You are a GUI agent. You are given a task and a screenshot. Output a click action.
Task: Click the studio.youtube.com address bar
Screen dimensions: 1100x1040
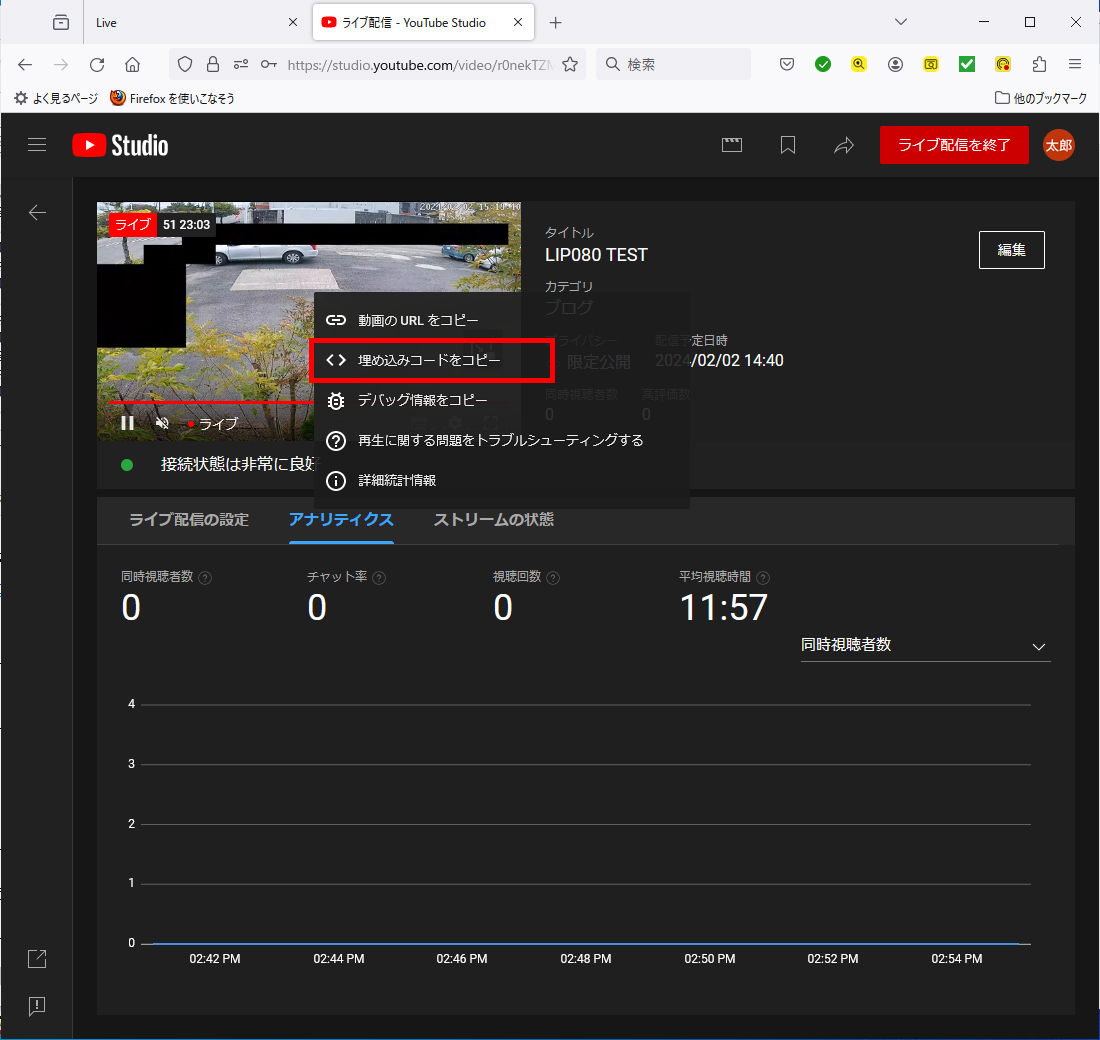click(x=420, y=65)
